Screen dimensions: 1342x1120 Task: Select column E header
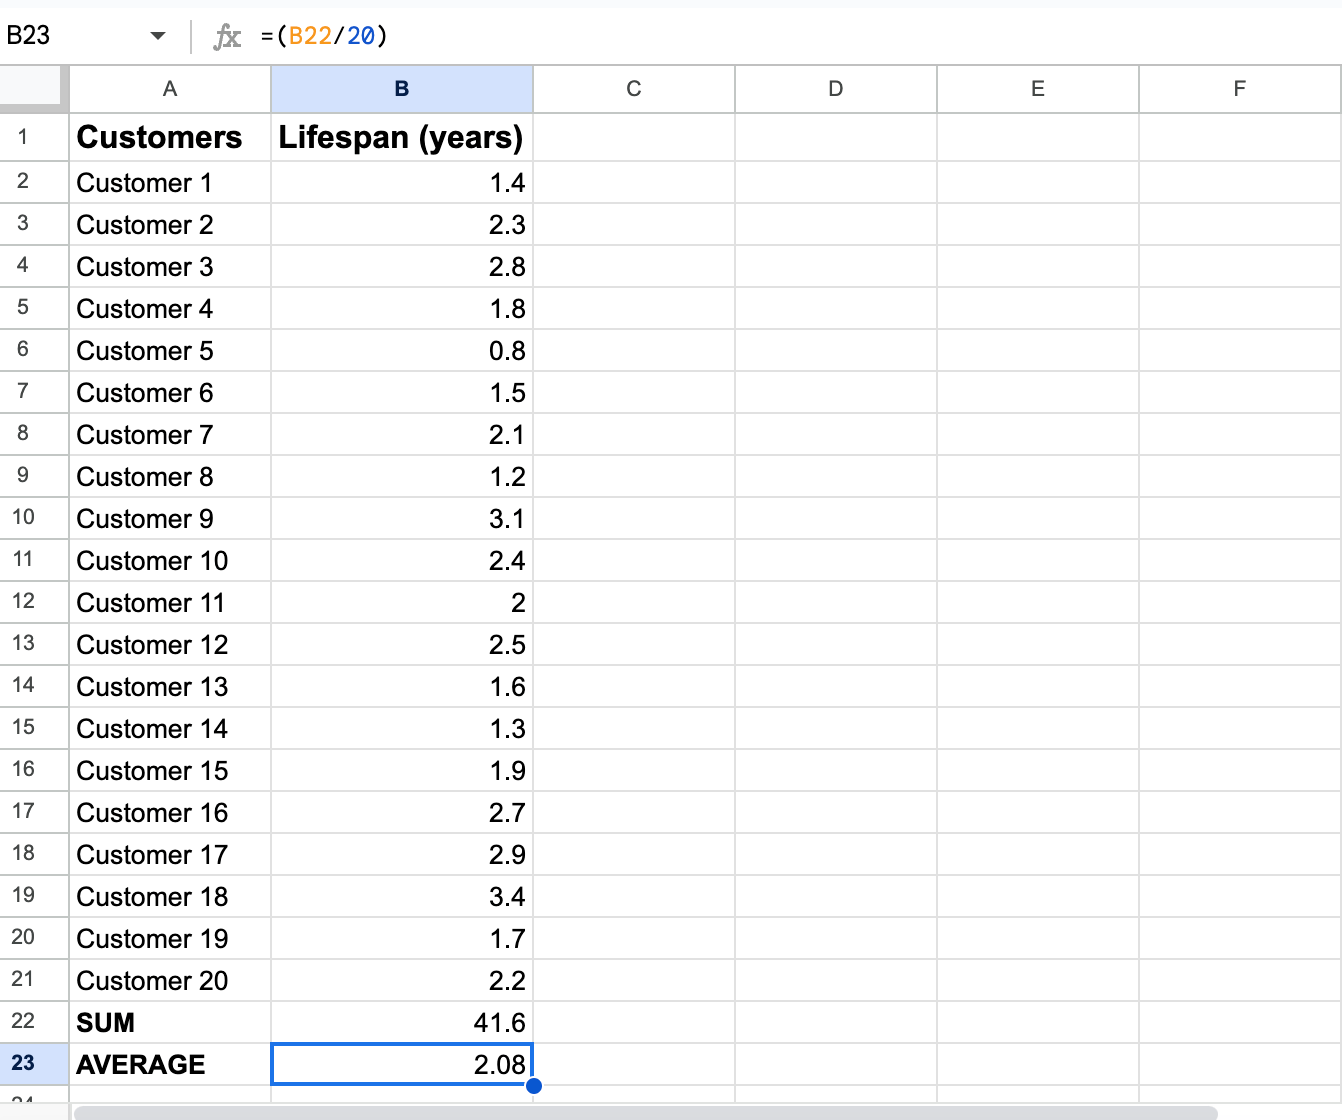1038,89
